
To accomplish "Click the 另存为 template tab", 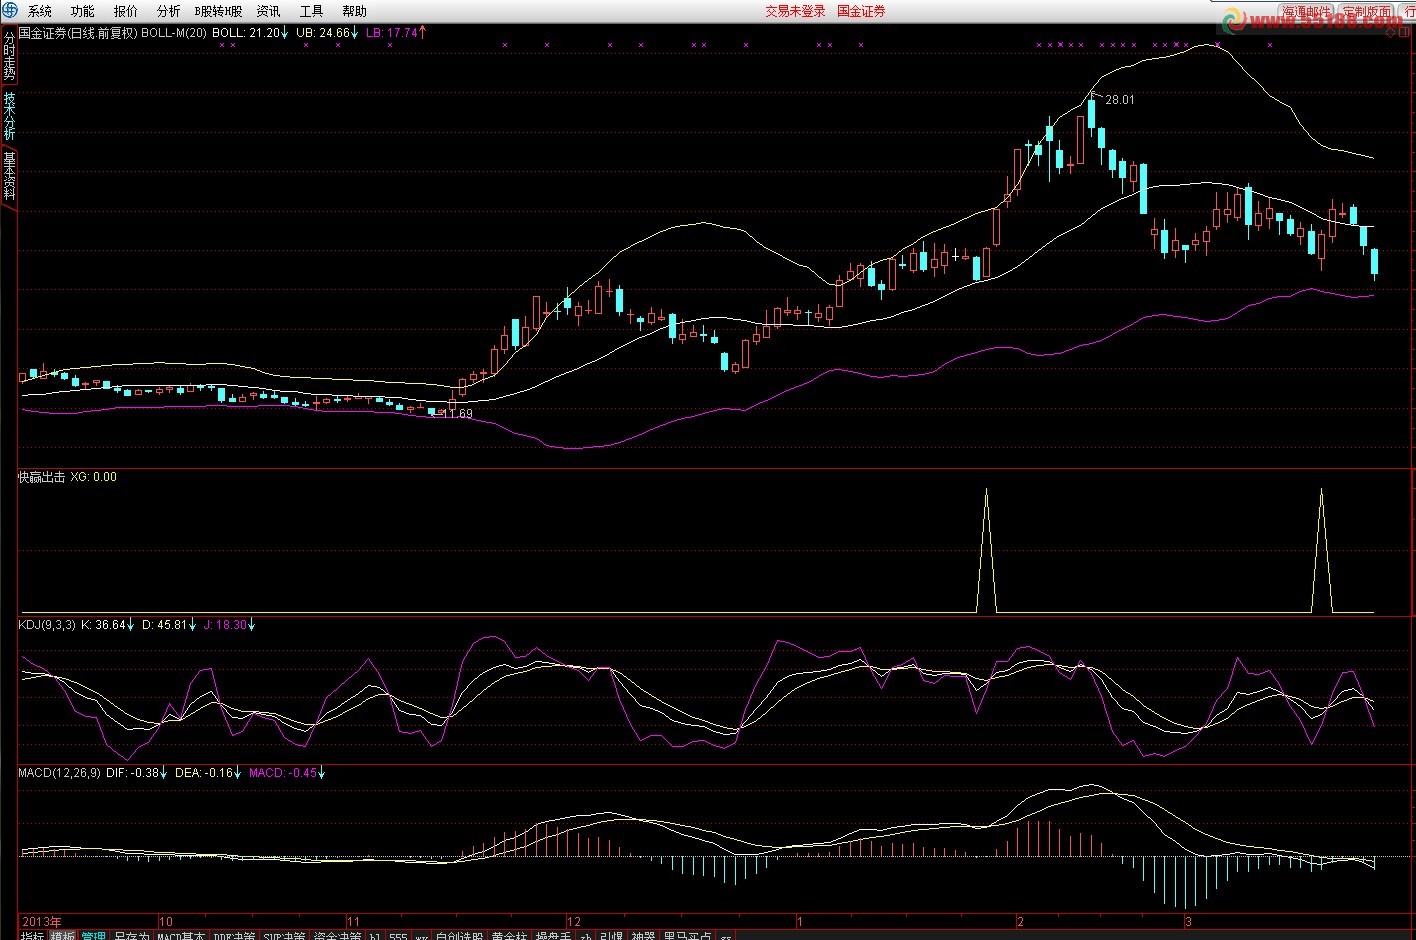I will (131, 936).
